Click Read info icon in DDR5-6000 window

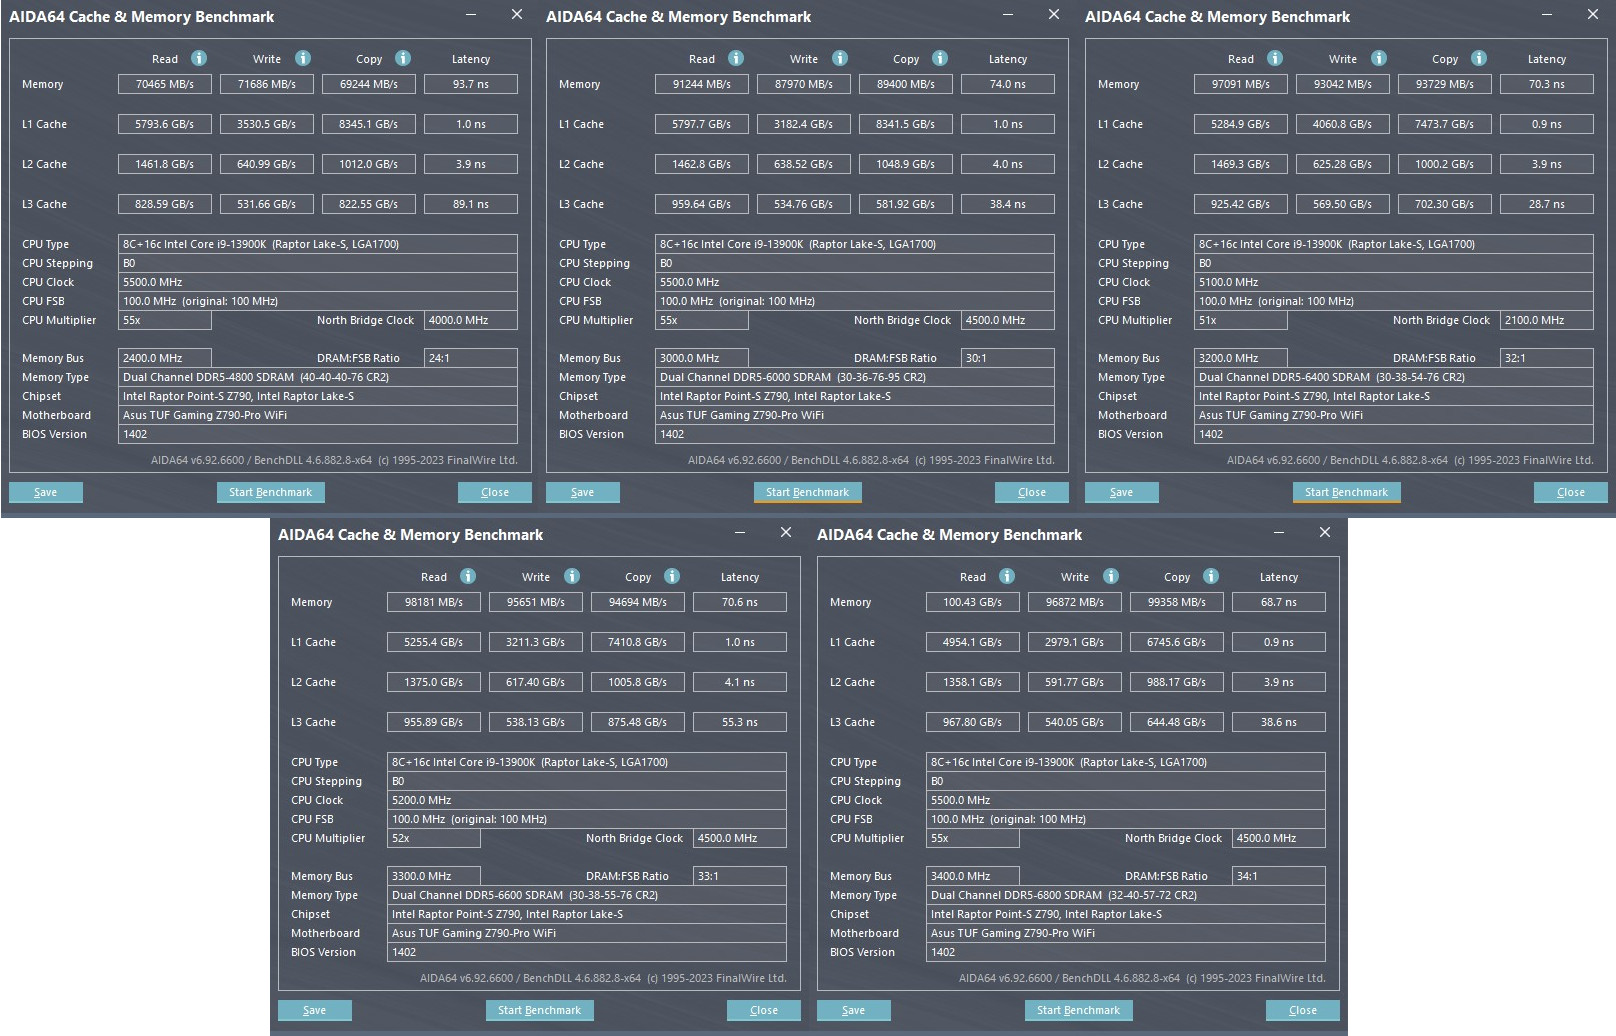click(x=736, y=58)
